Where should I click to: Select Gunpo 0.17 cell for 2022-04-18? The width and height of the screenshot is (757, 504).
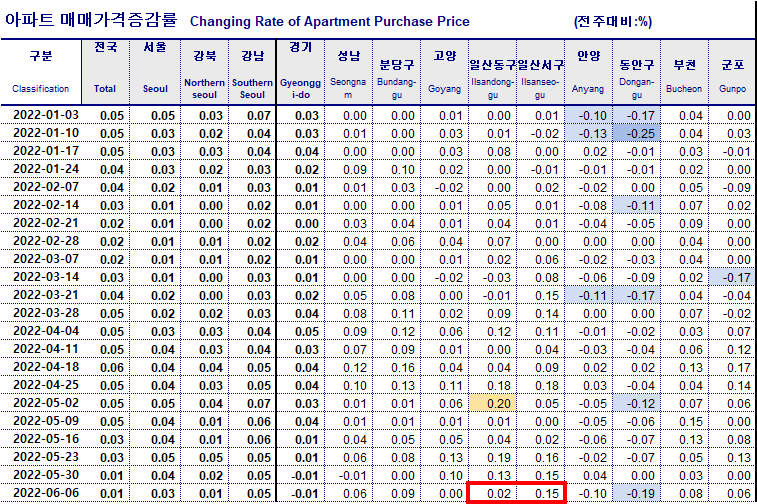(x=732, y=367)
